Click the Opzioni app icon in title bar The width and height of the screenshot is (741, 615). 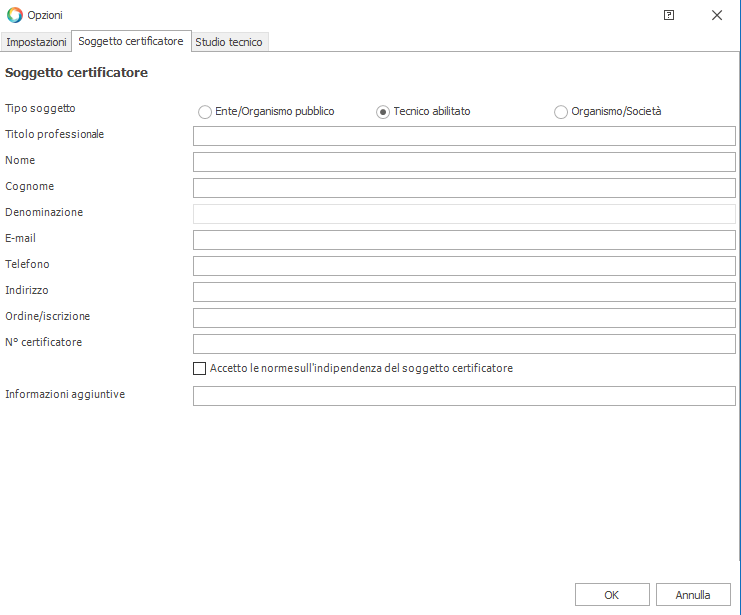pyautogui.click(x=15, y=15)
